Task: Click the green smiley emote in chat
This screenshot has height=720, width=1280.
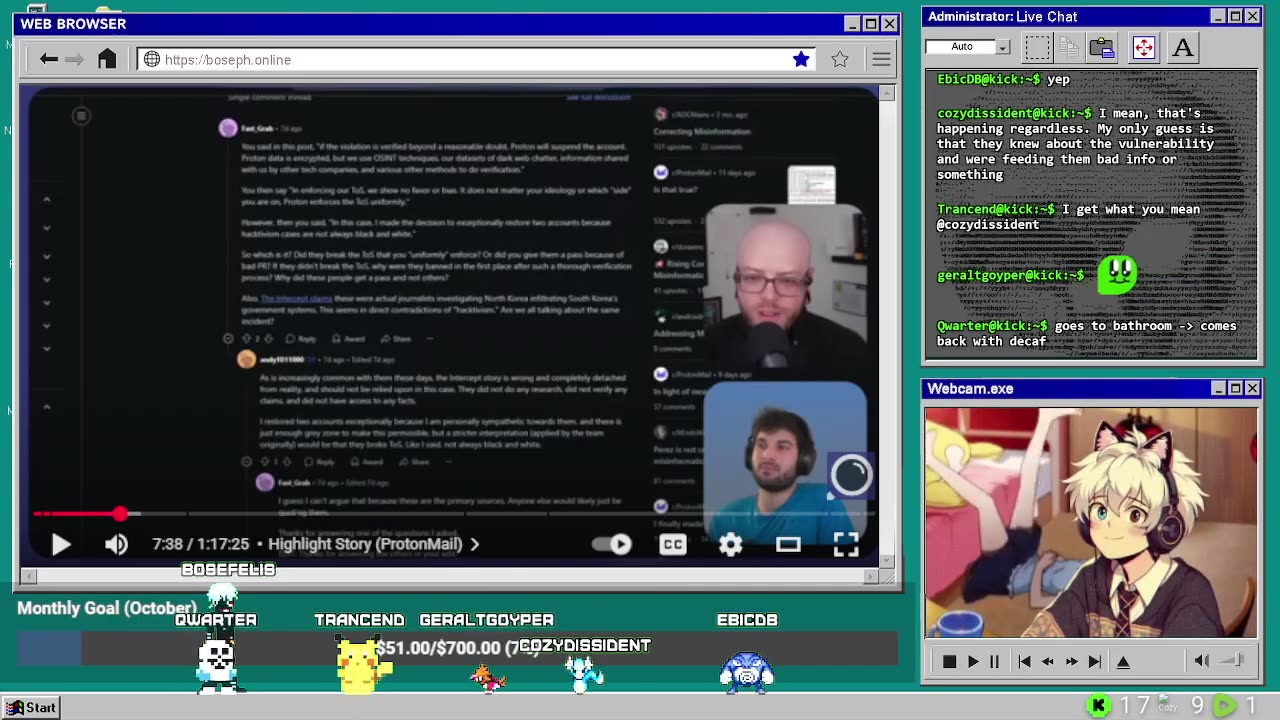Action: pos(1117,274)
